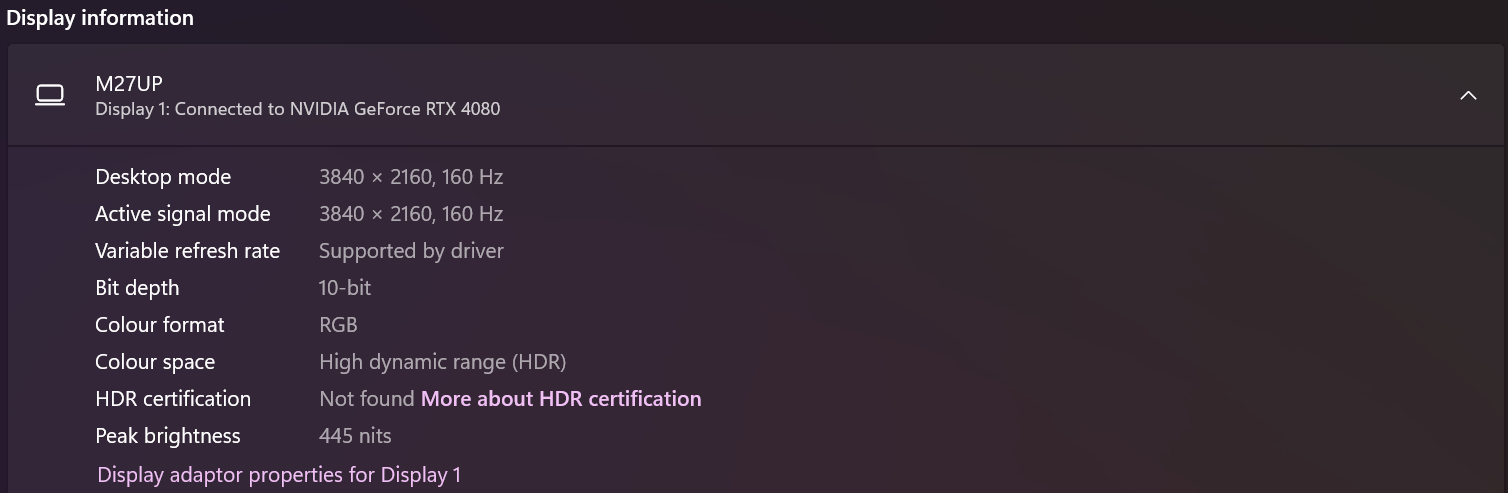This screenshot has height=493, width=1508.
Task: Click the High dynamic range (HDR) value
Action: click(x=442, y=362)
